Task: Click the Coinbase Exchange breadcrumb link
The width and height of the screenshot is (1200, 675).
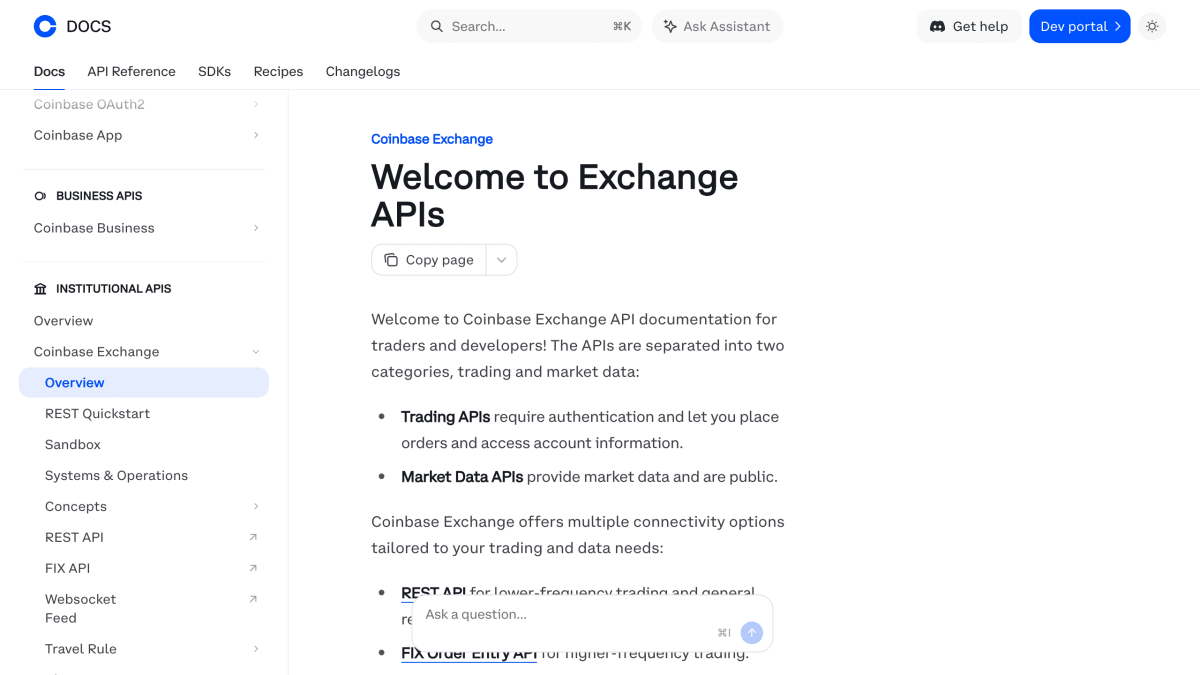Action: (432, 139)
